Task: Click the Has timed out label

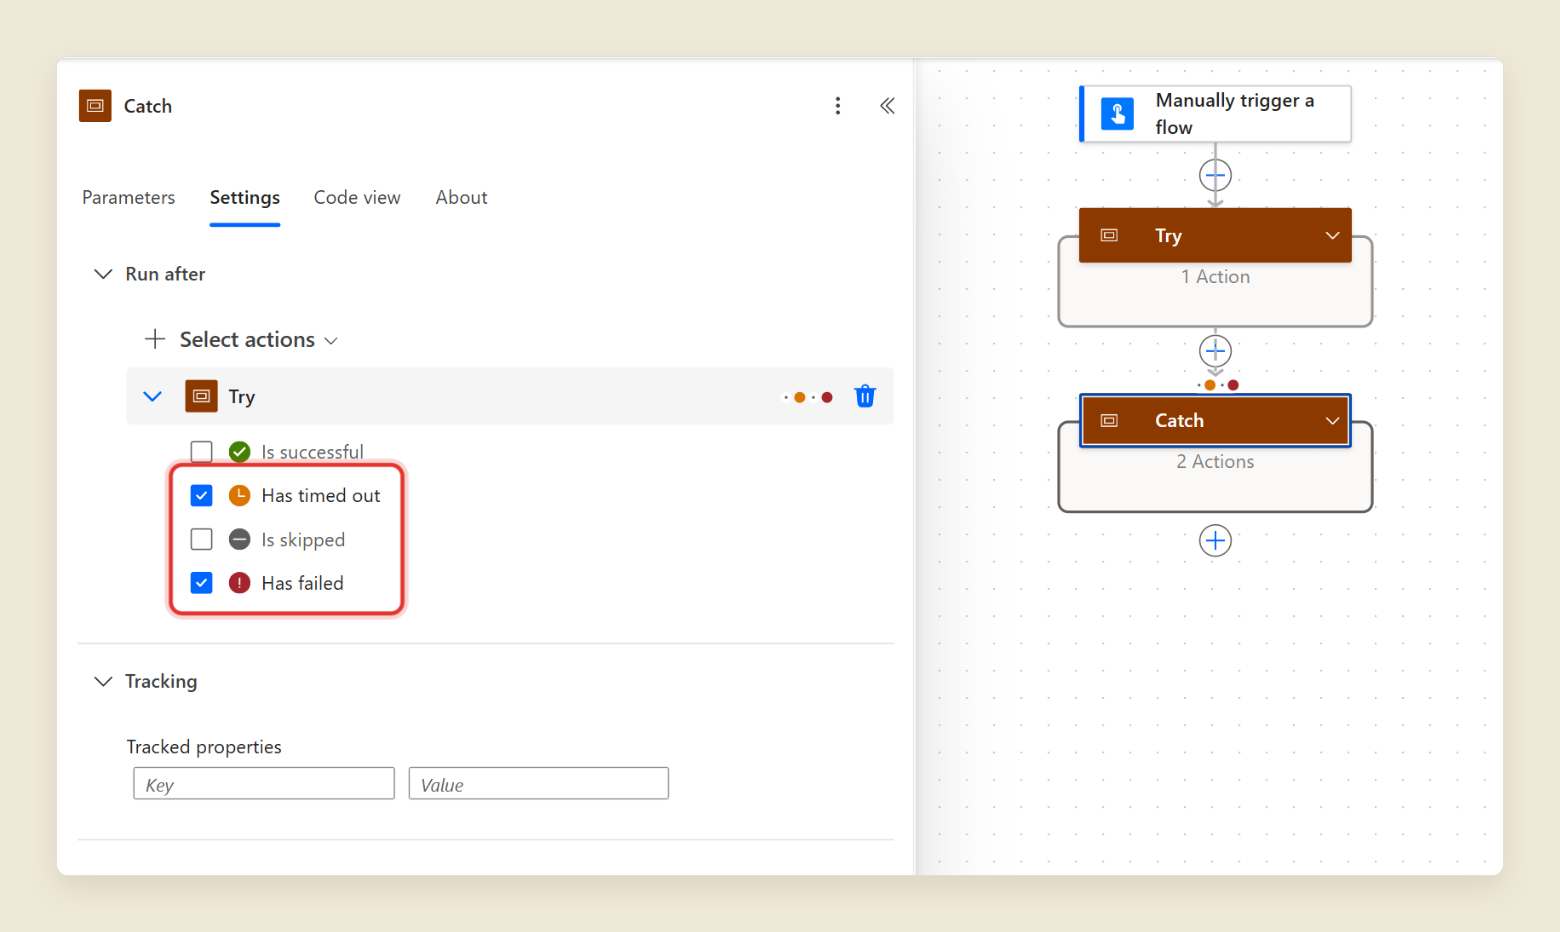Action: [x=321, y=496]
